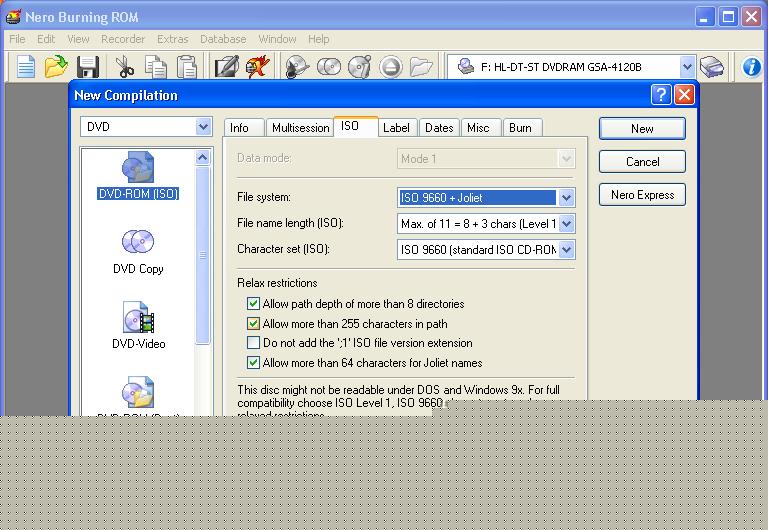Open the Edit menu
This screenshot has width=768, height=530.
(x=46, y=39)
